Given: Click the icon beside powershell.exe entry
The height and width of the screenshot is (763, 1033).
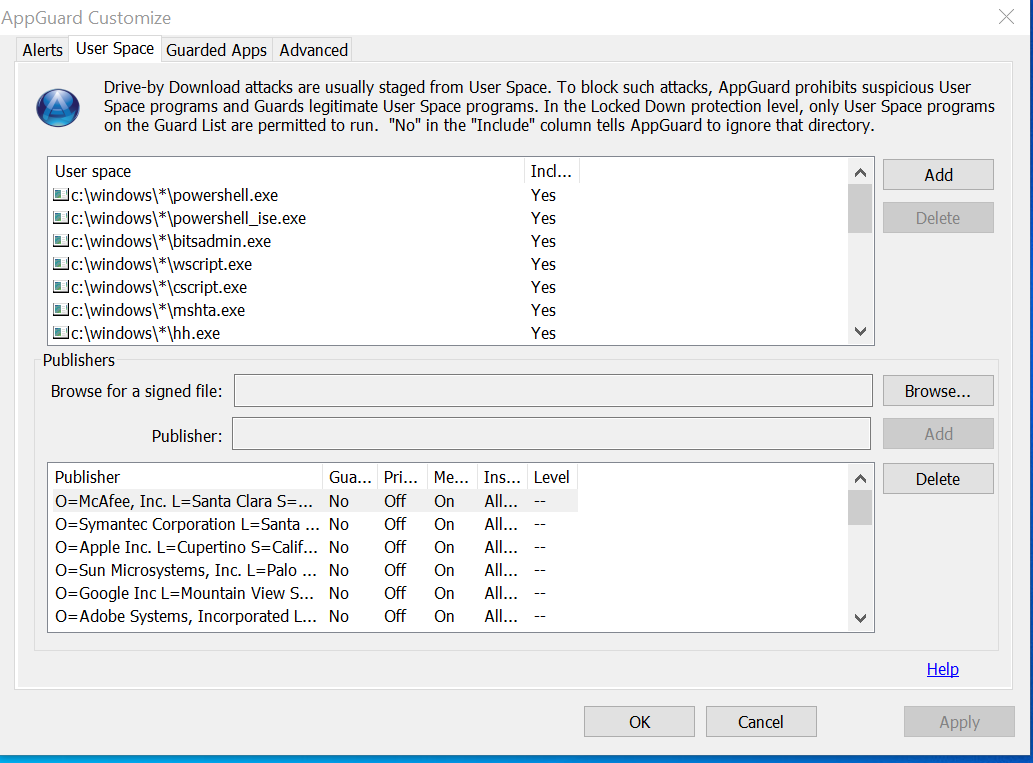Looking at the screenshot, I should [x=61, y=195].
